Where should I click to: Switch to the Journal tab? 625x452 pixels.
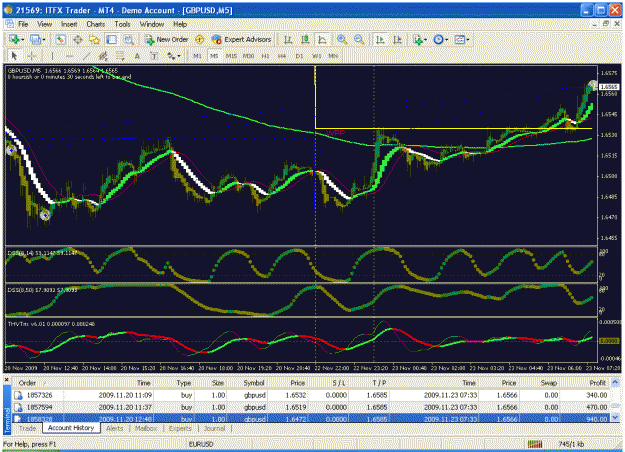214,428
